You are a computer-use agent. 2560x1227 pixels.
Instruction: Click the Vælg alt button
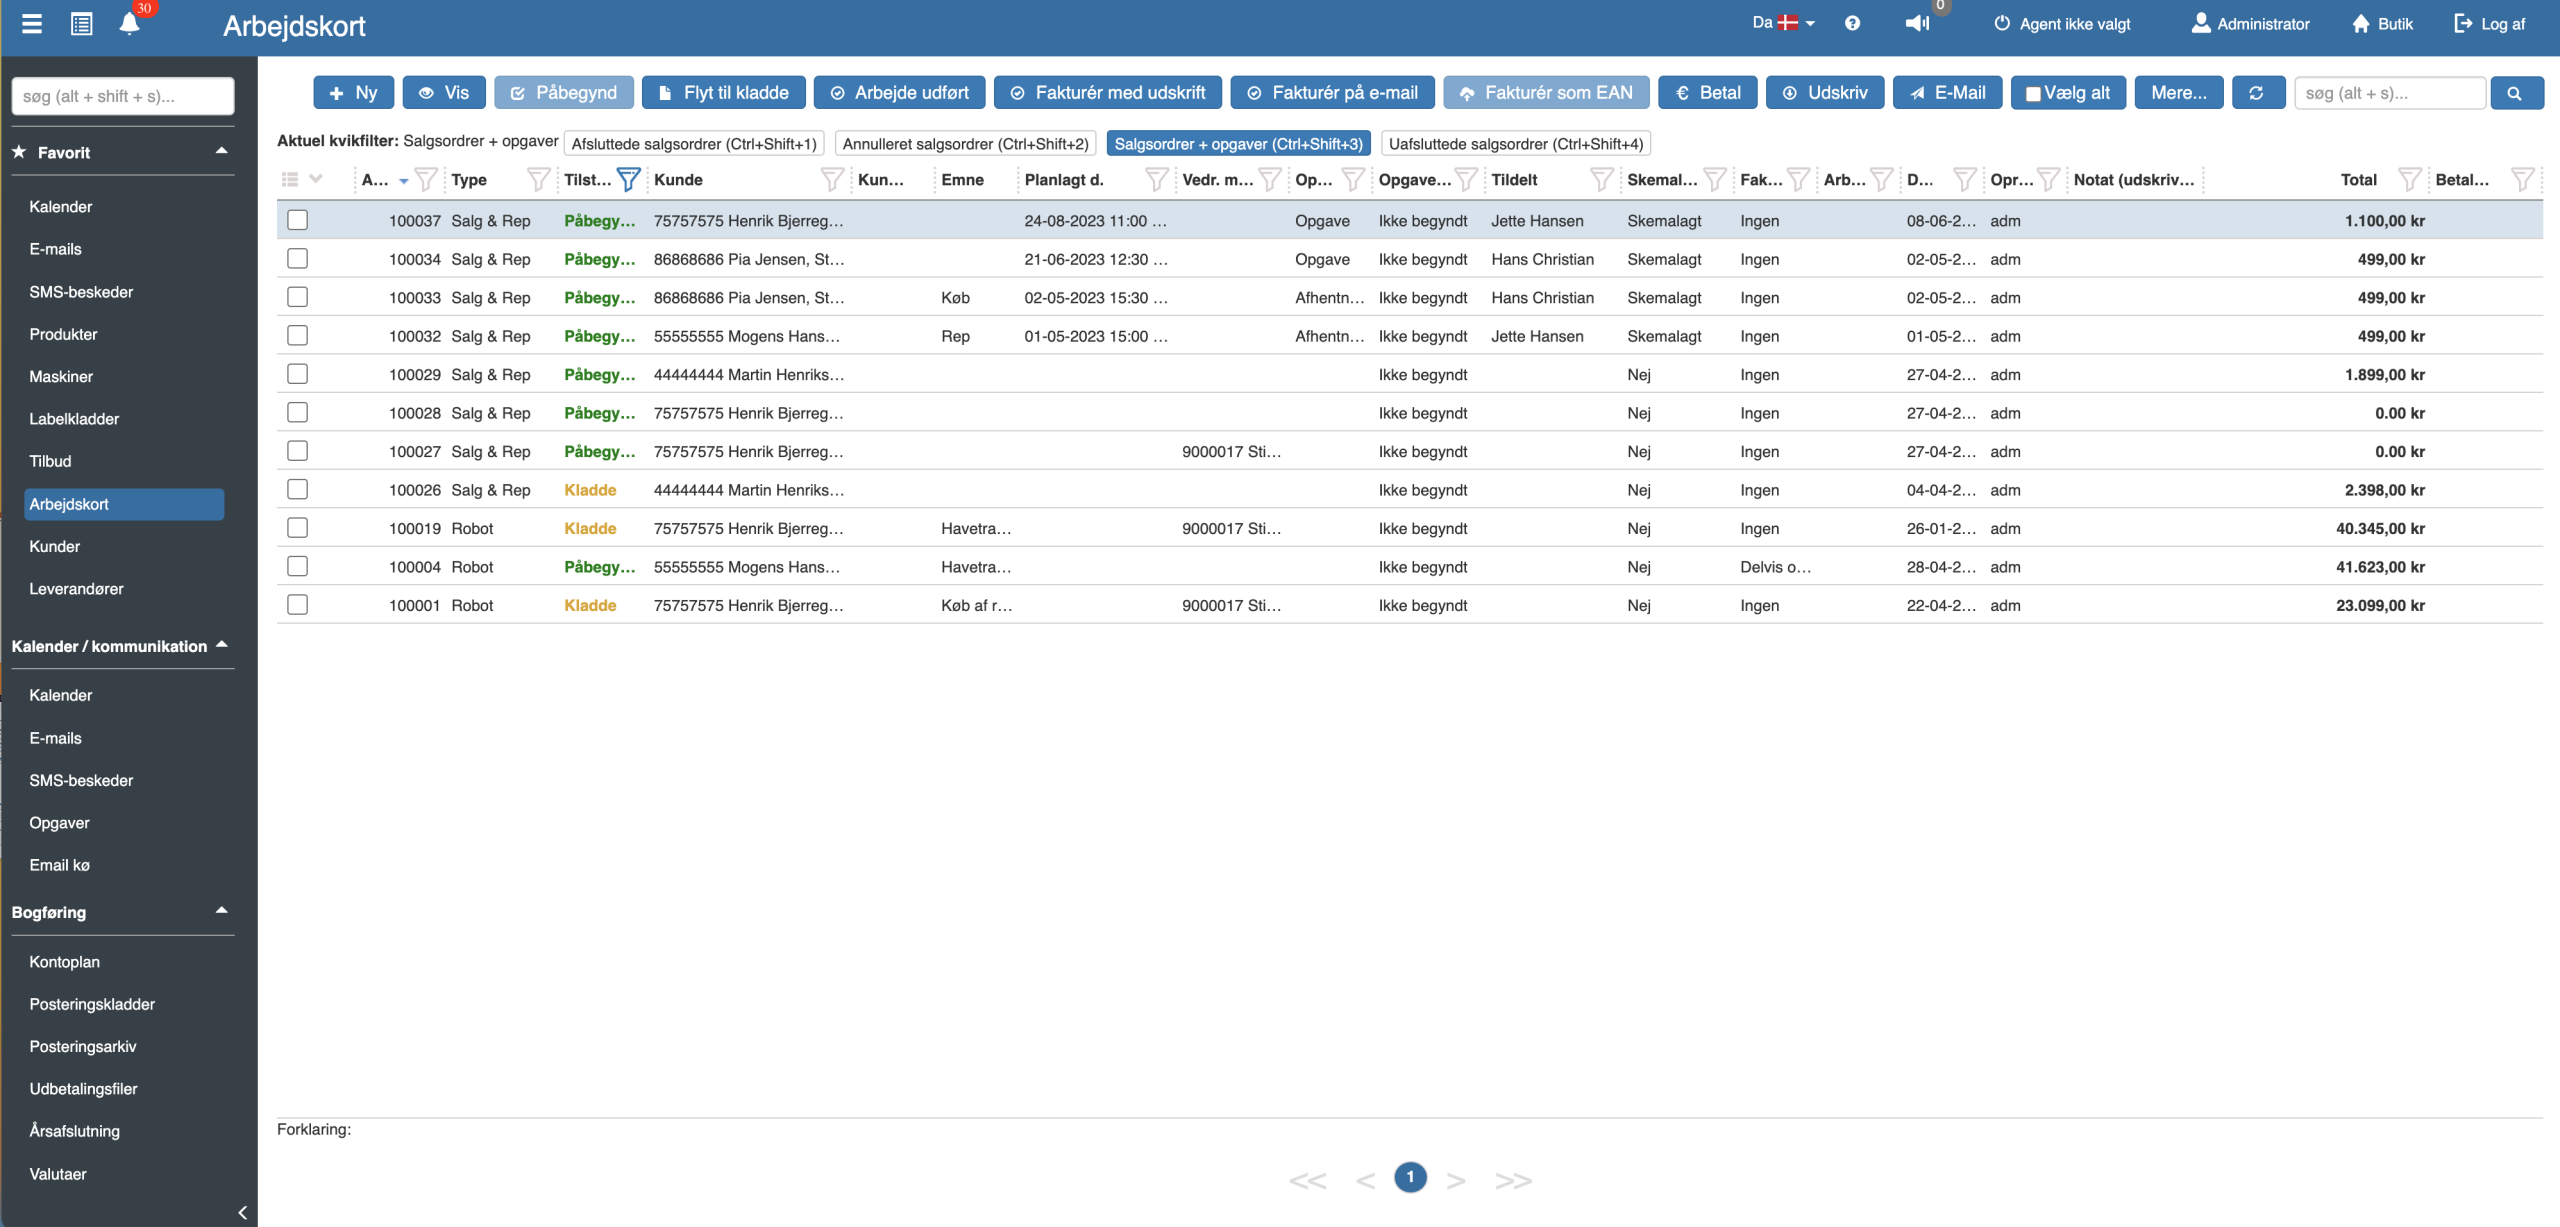click(2068, 93)
